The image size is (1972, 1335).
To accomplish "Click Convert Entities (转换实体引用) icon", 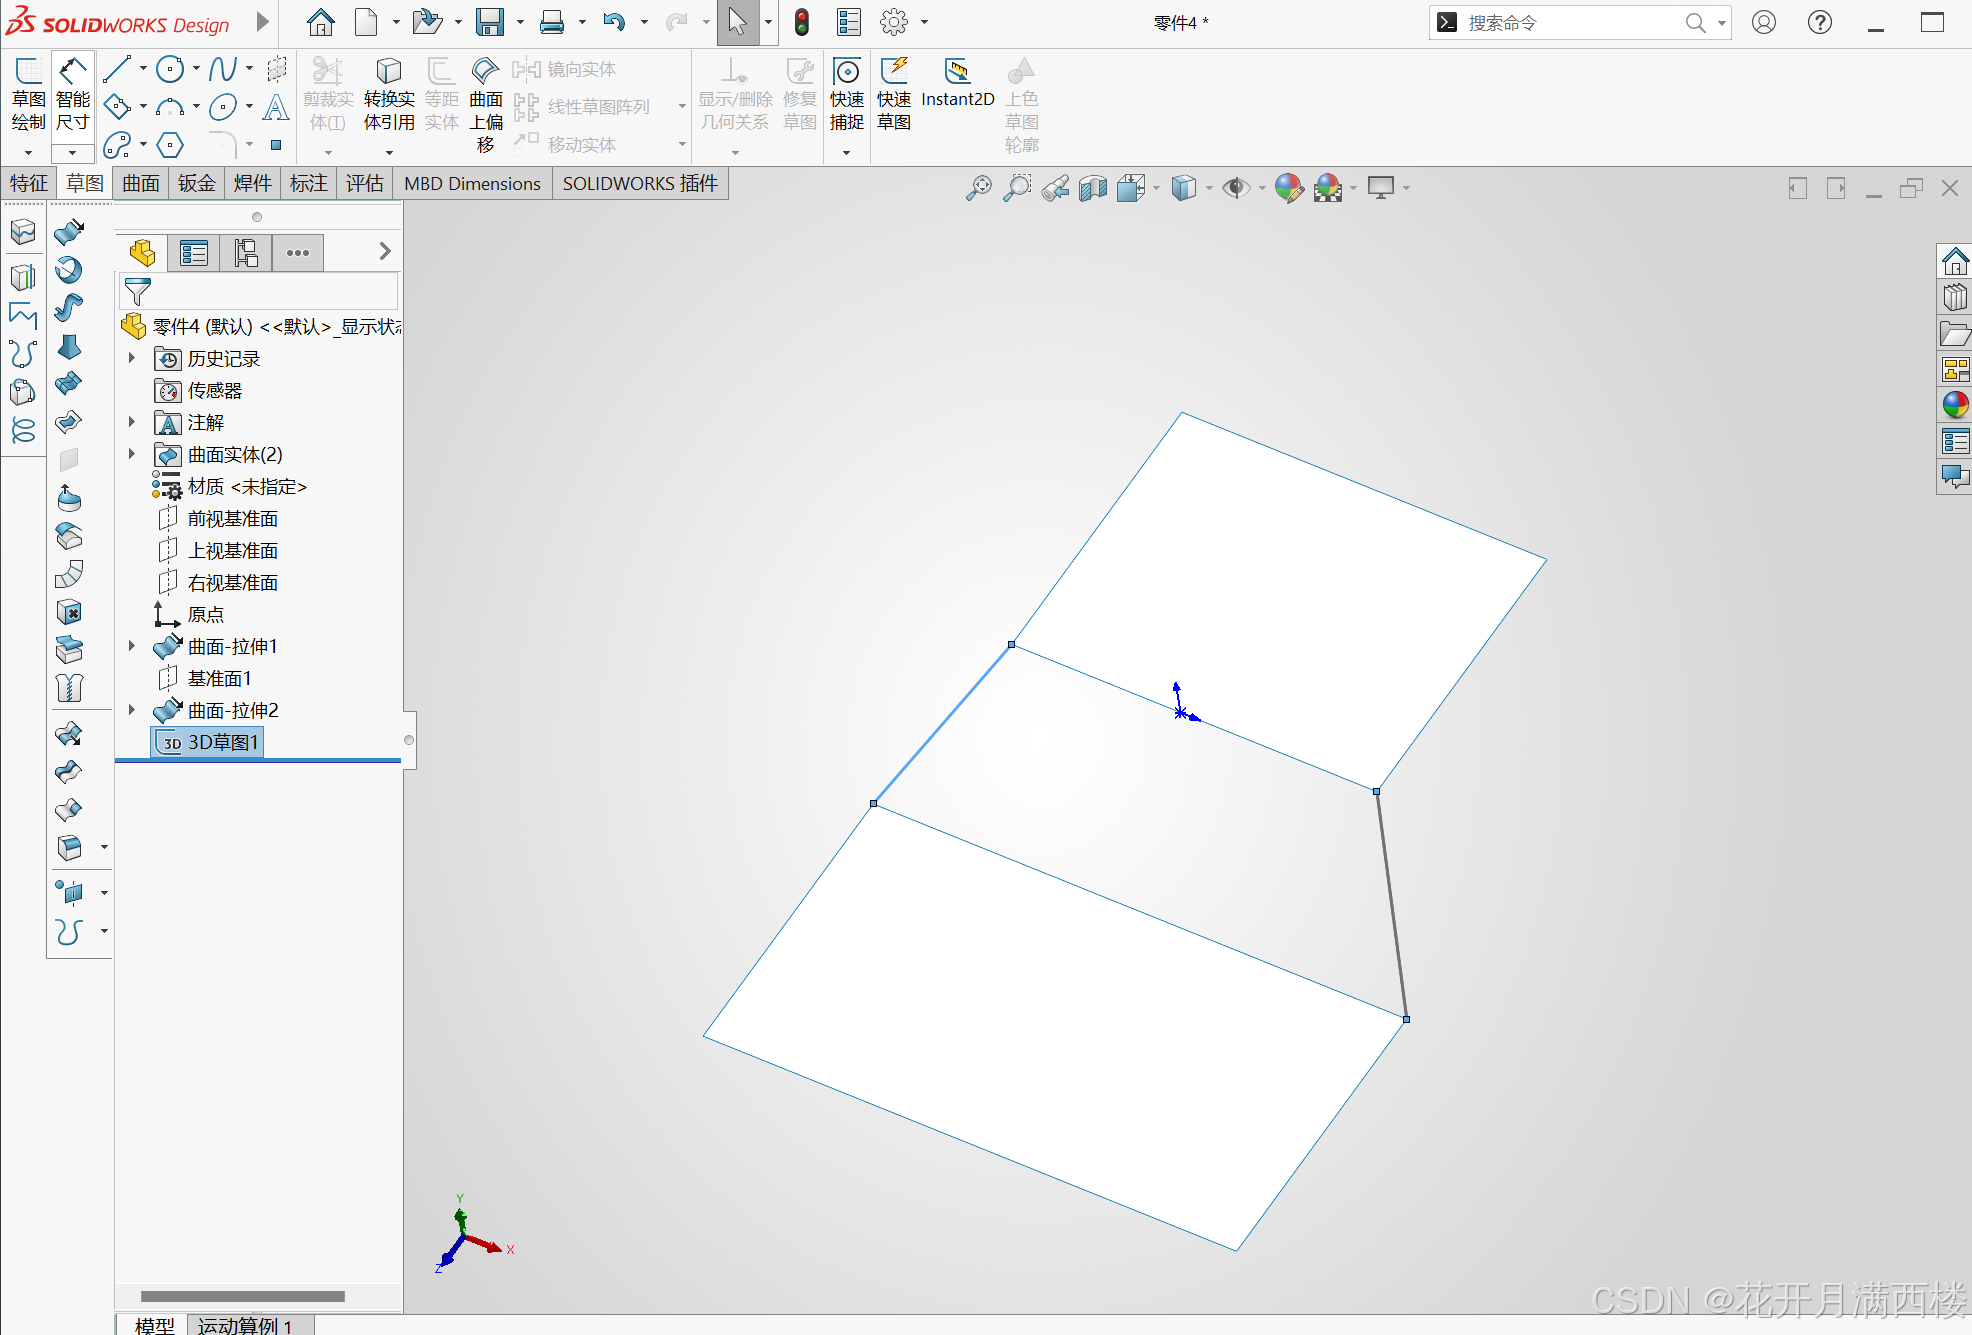I will [389, 95].
